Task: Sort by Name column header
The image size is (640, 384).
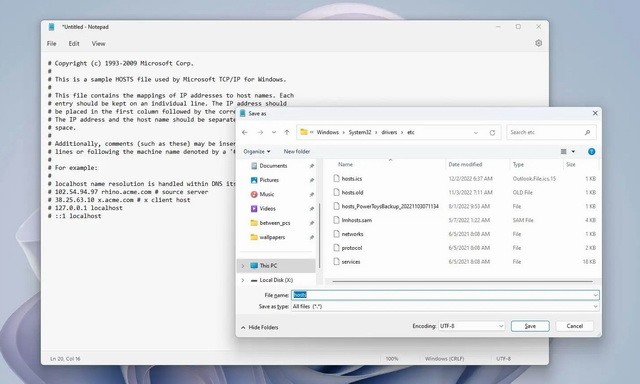Action: click(345, 164)
